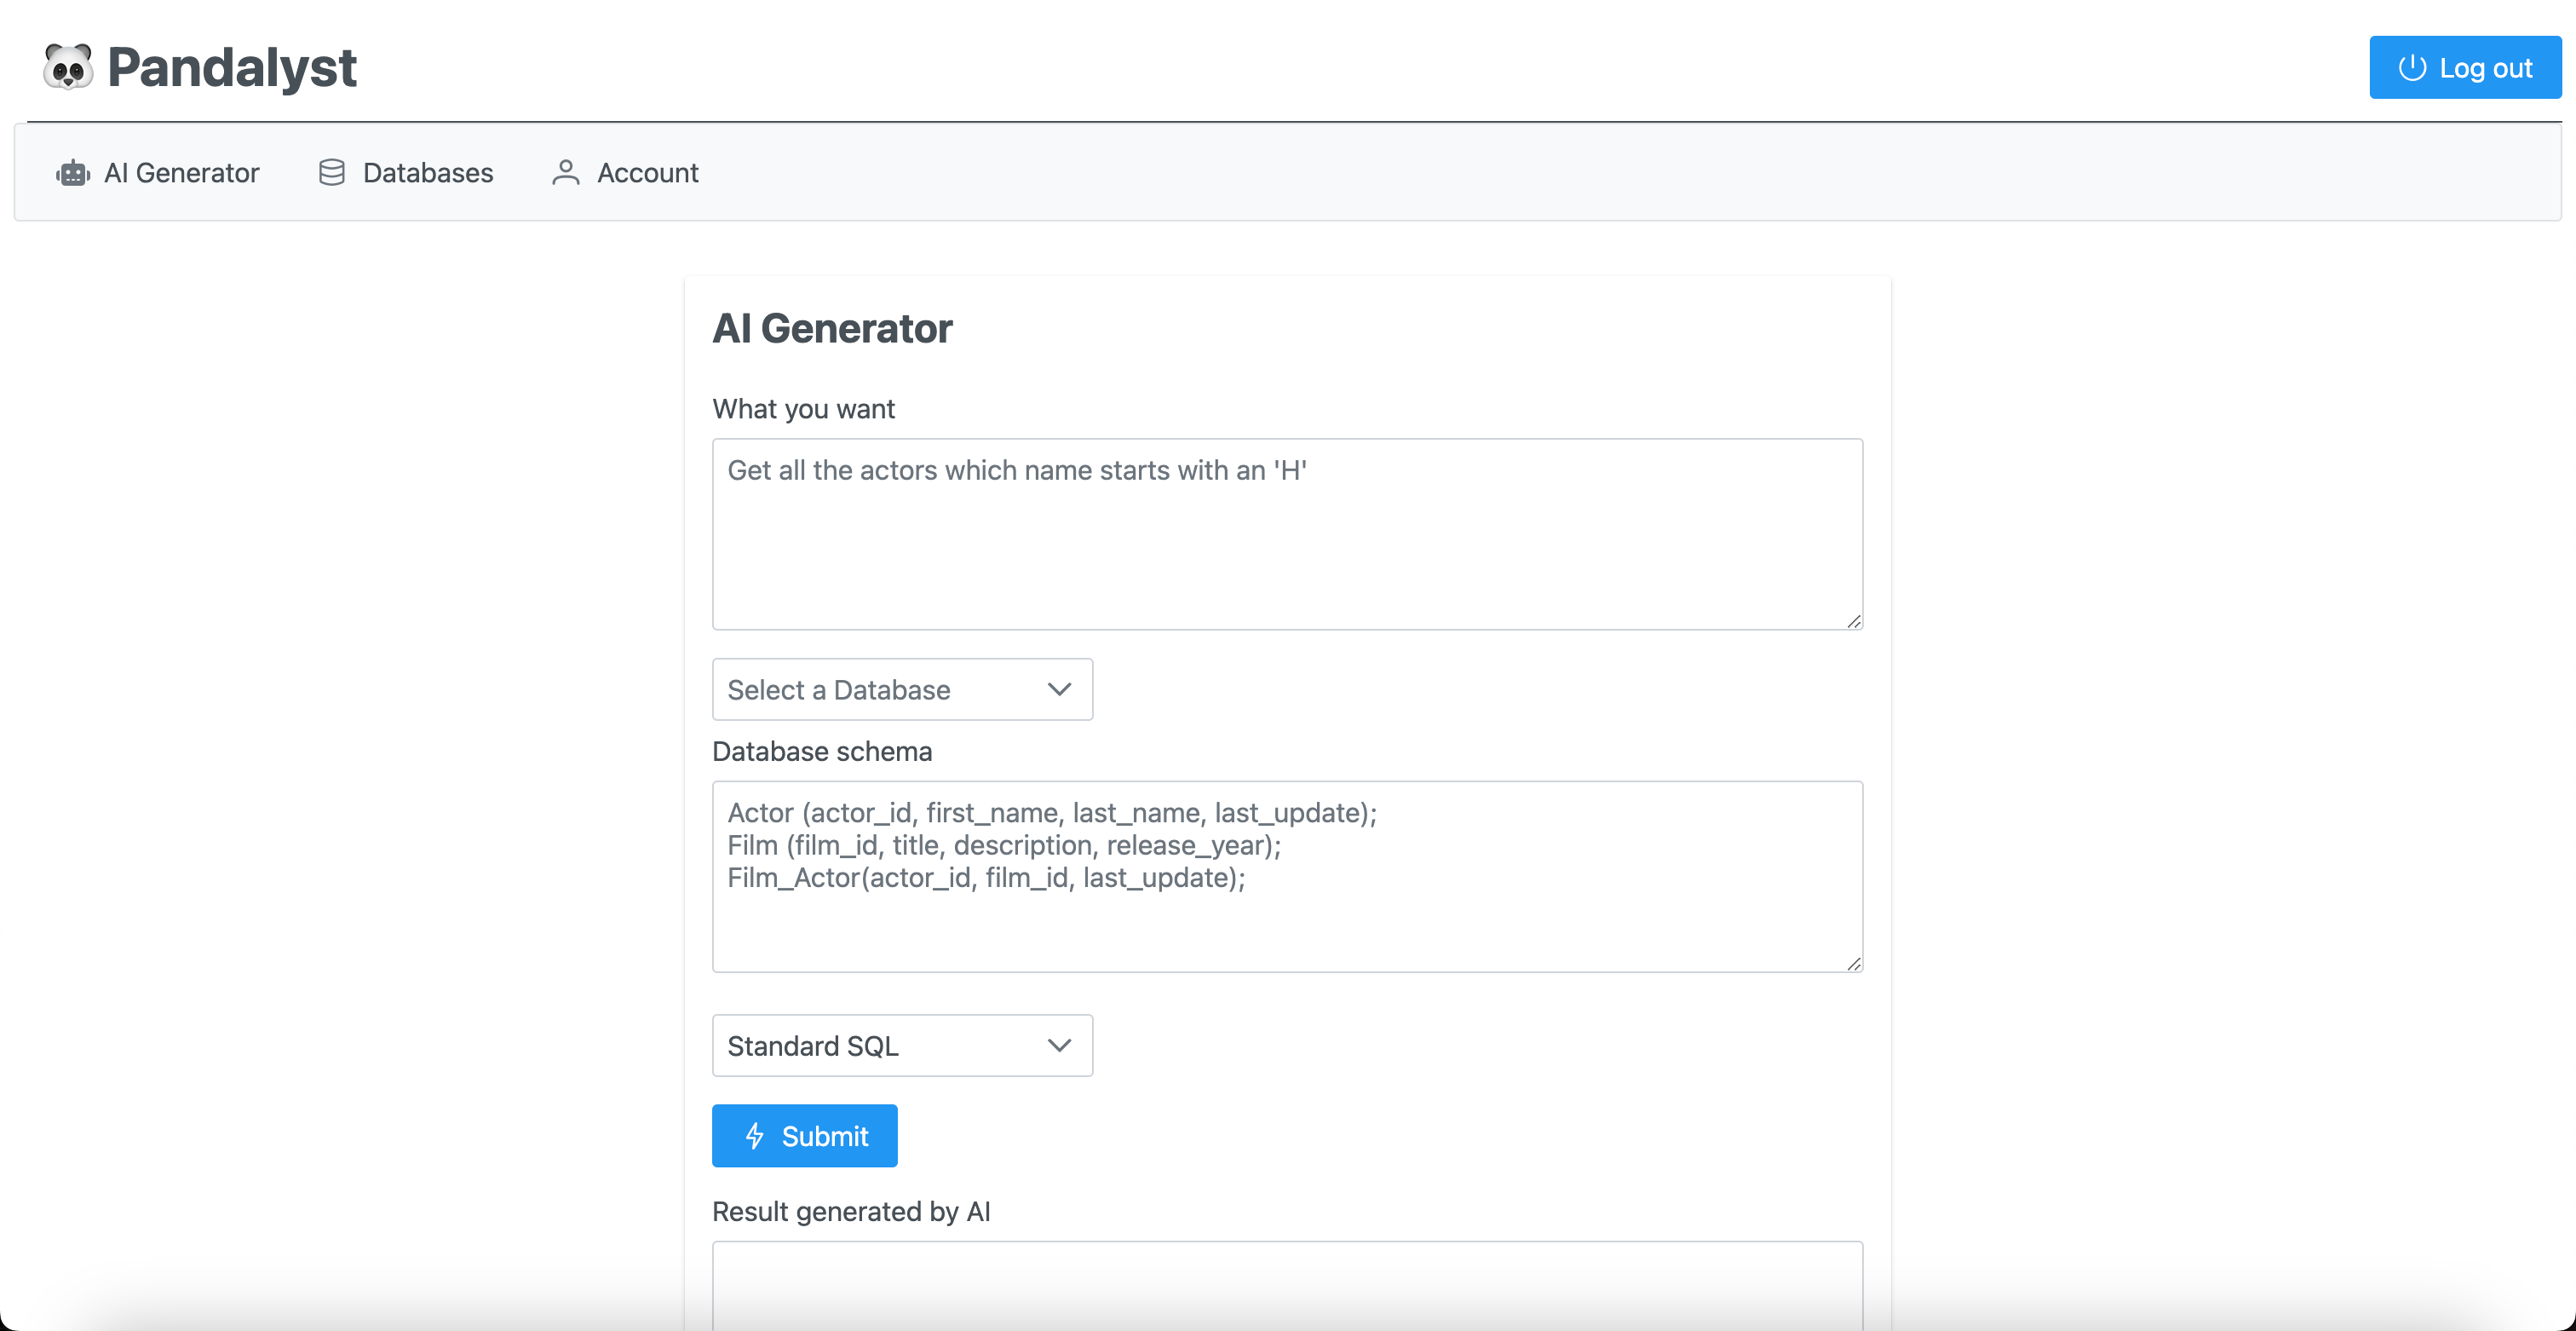
Task: Submit the AI query request
Action: click(804, 1135)
